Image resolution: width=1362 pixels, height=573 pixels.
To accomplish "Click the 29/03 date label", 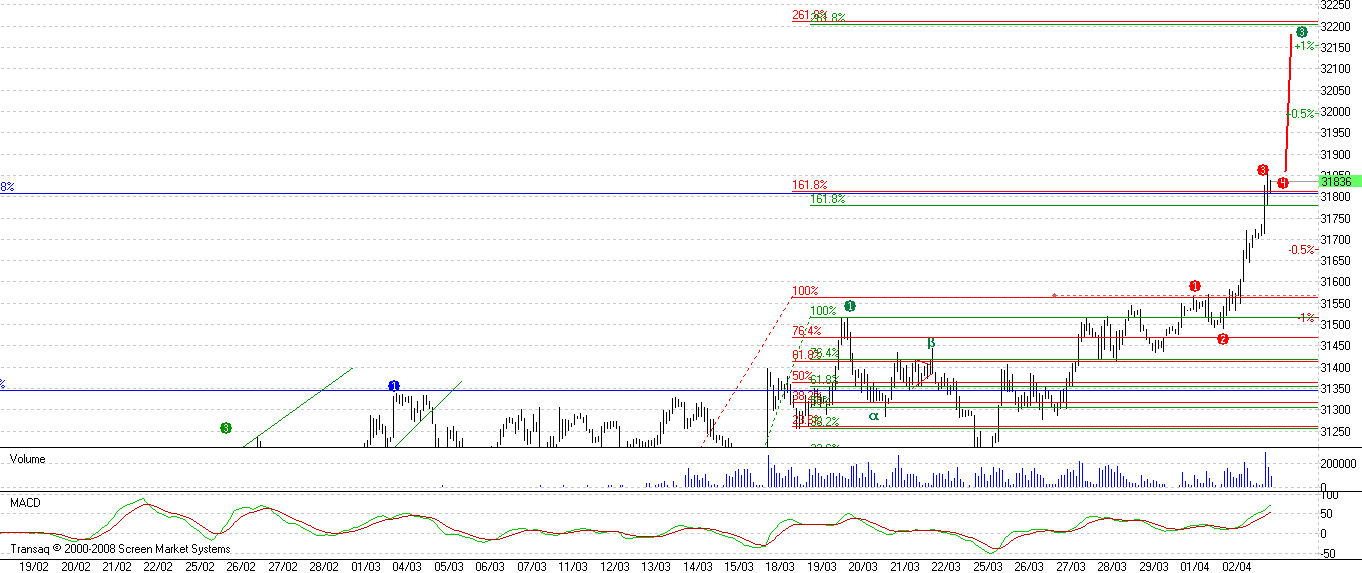I will [x=1153, y=565].
